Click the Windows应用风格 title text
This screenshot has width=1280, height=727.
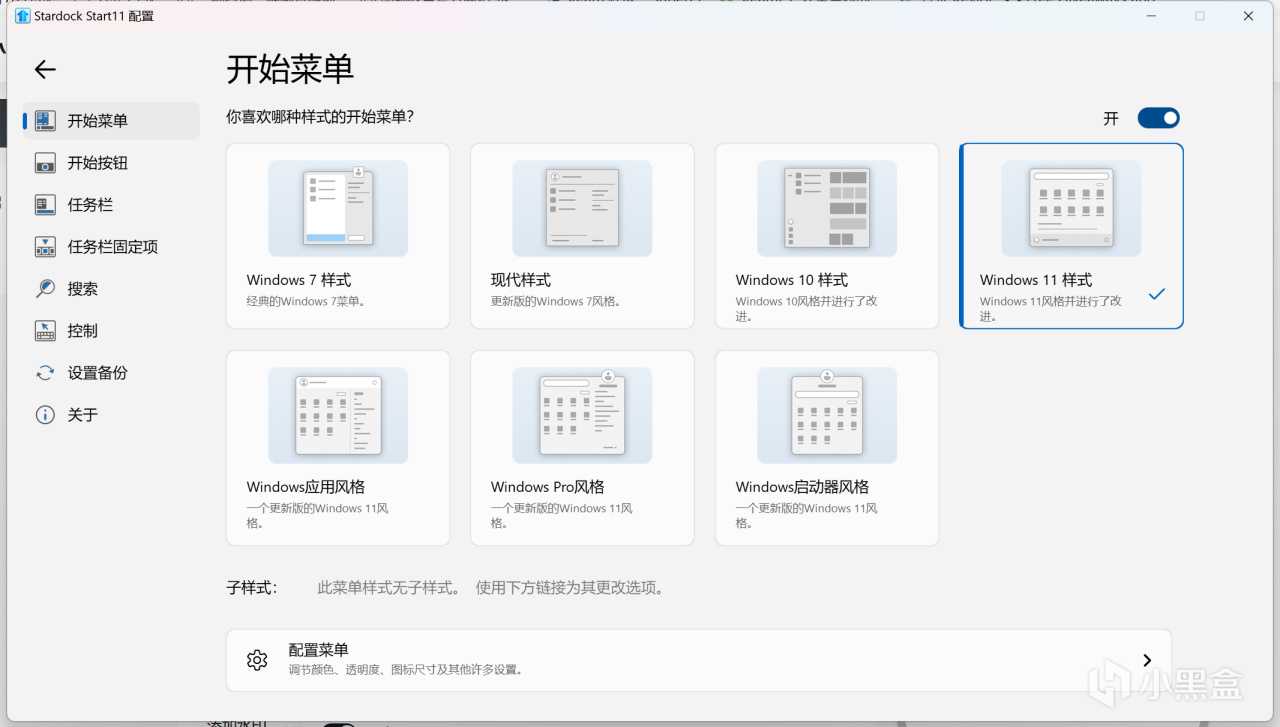click(x=306, y=487)
